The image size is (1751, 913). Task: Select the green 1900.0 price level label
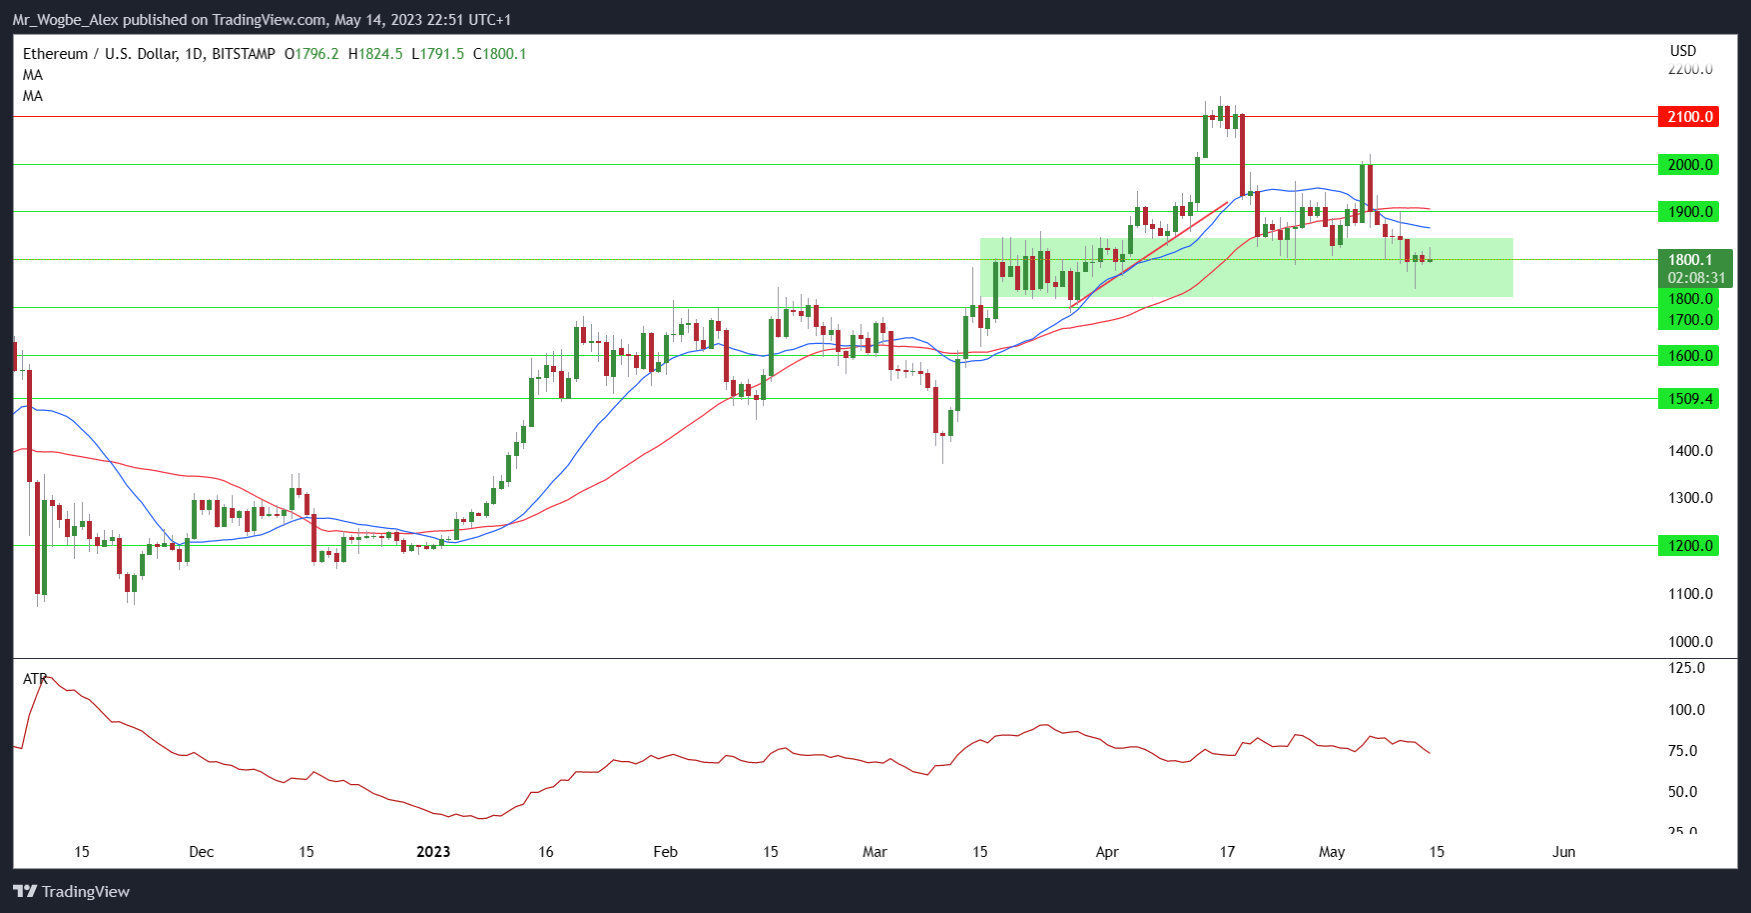tap(1688, 212)
